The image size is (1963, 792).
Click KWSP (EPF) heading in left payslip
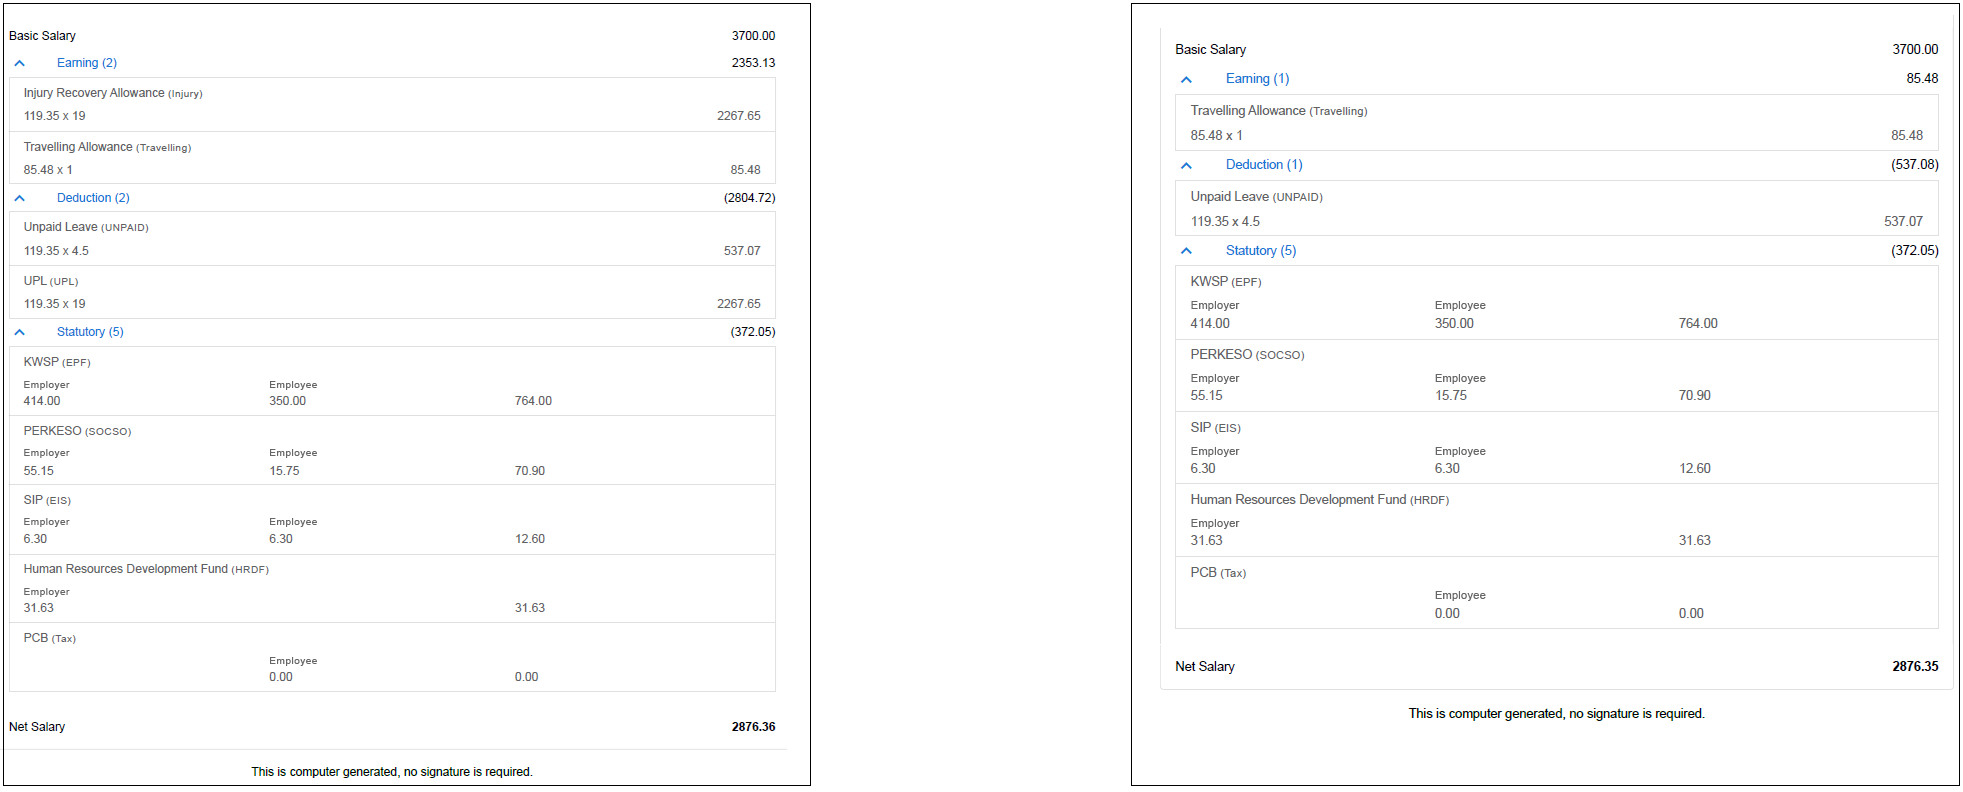(57, 362)
